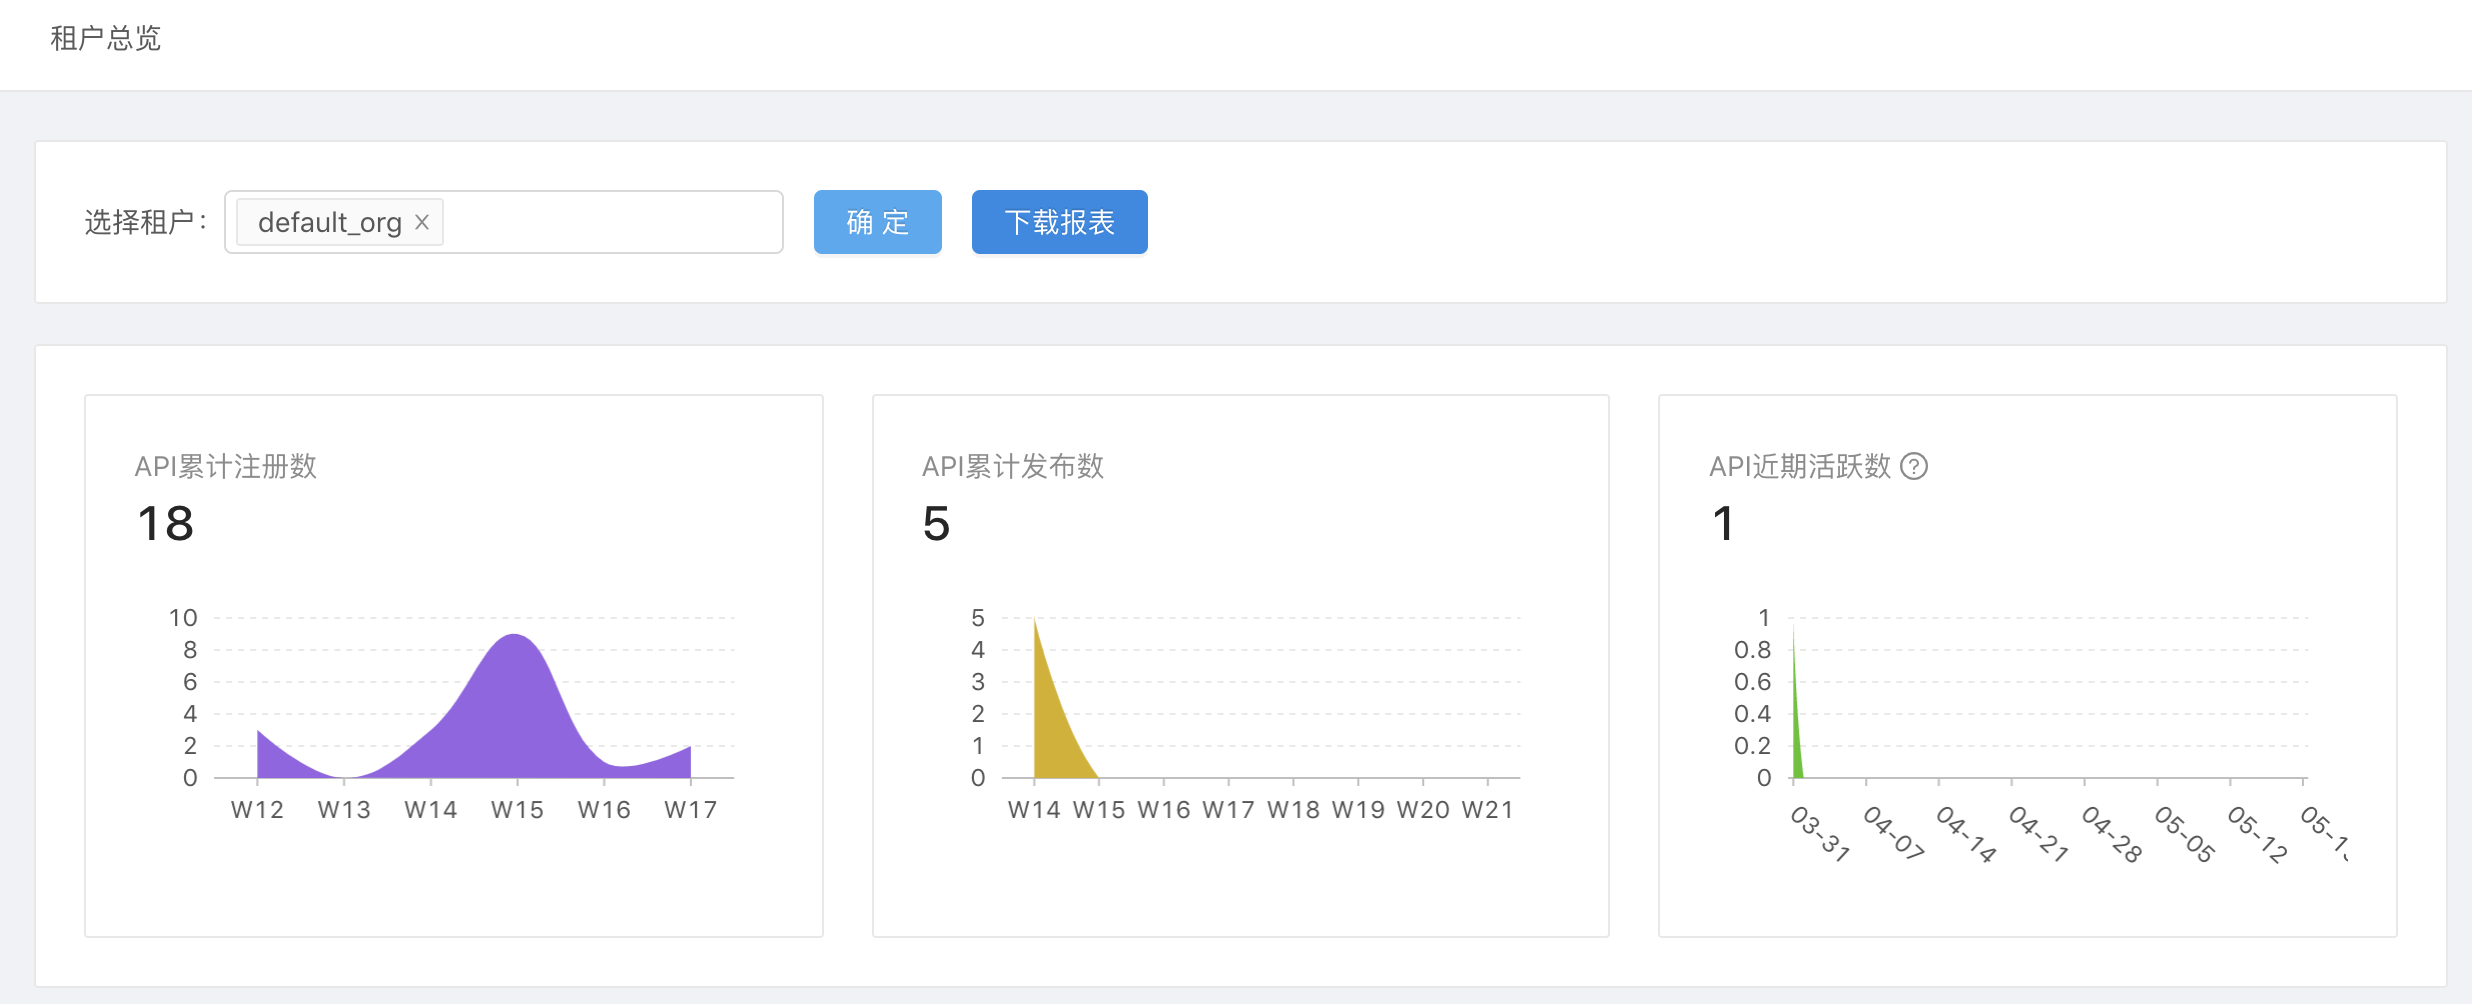Click the total registered count 18
This screenshot has width=2472, height=1004.
[165, 524]
